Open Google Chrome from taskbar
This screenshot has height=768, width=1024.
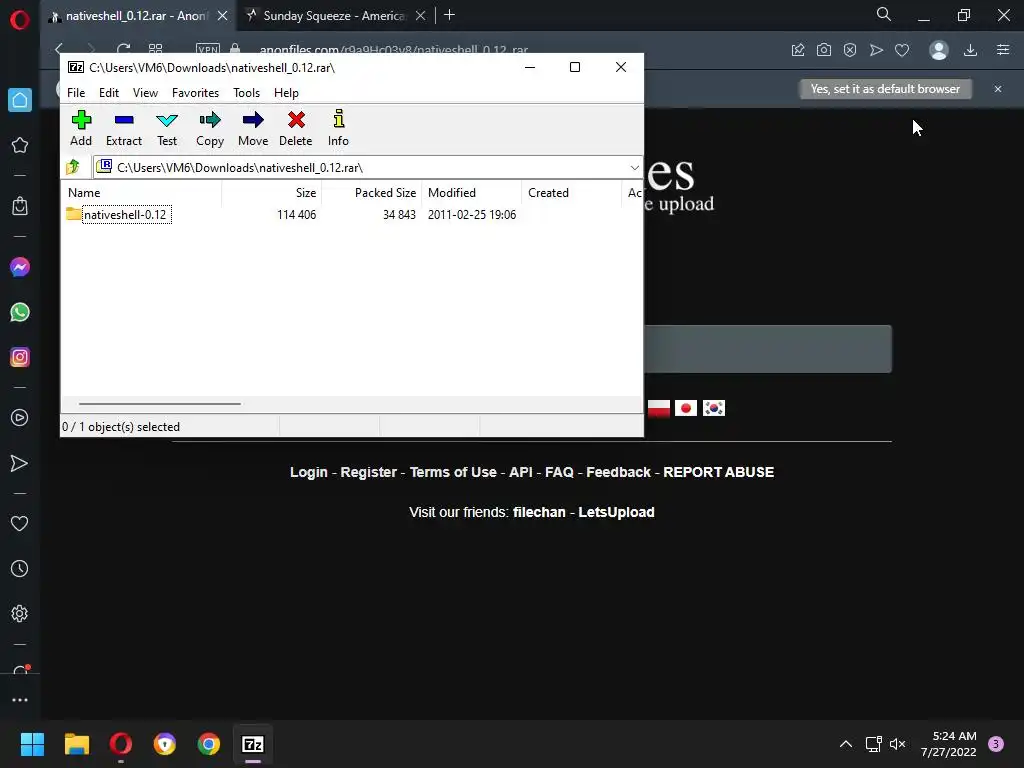click(209, 744)
